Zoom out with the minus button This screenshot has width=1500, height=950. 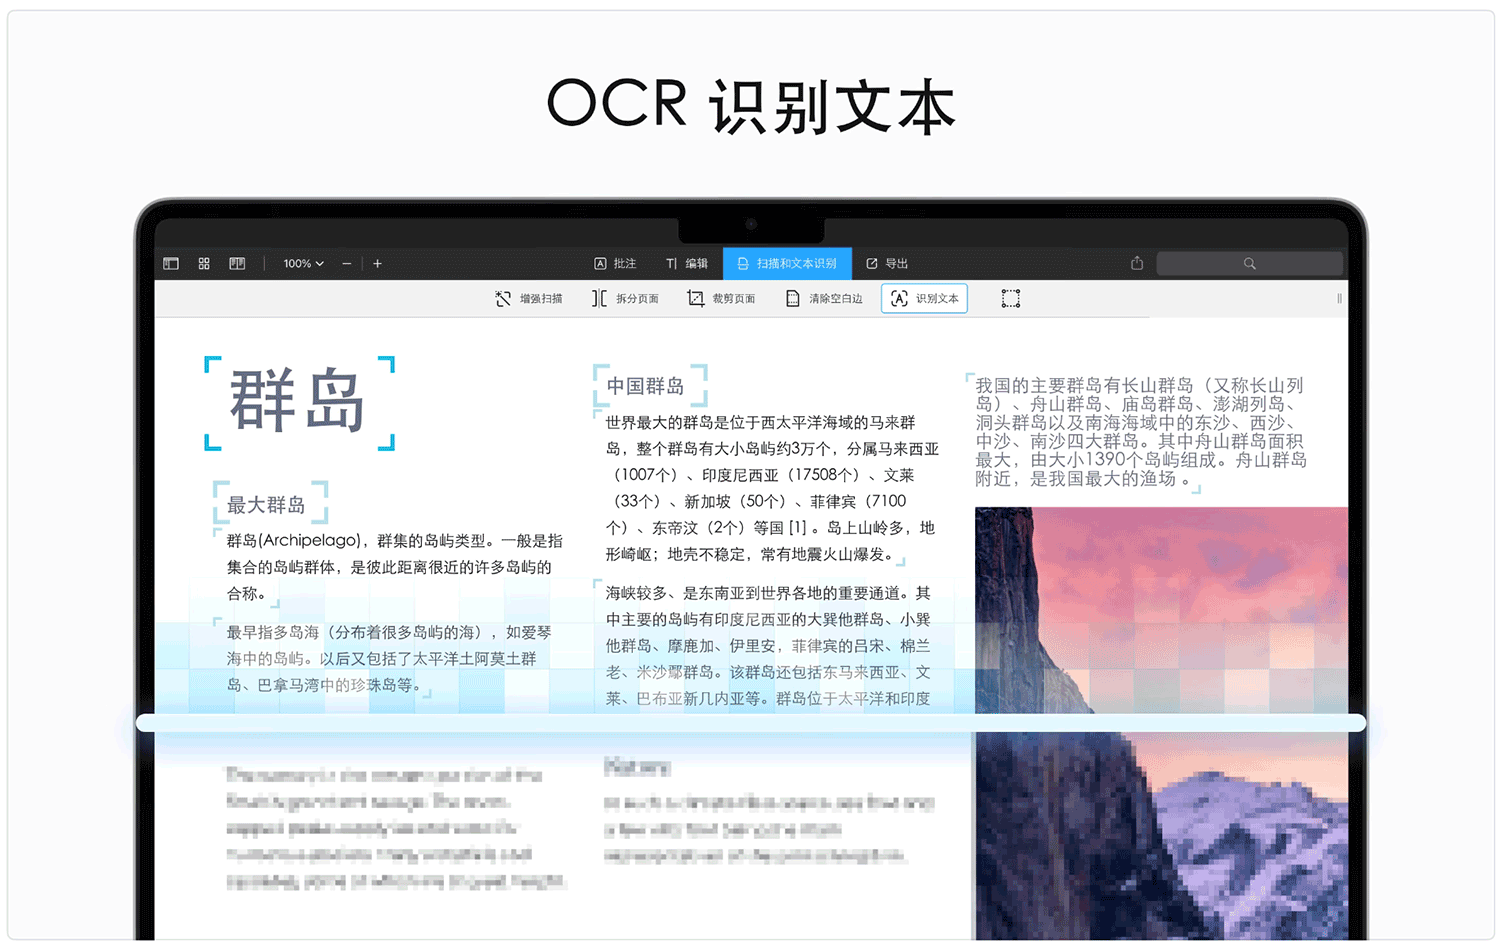pos(347,264)
